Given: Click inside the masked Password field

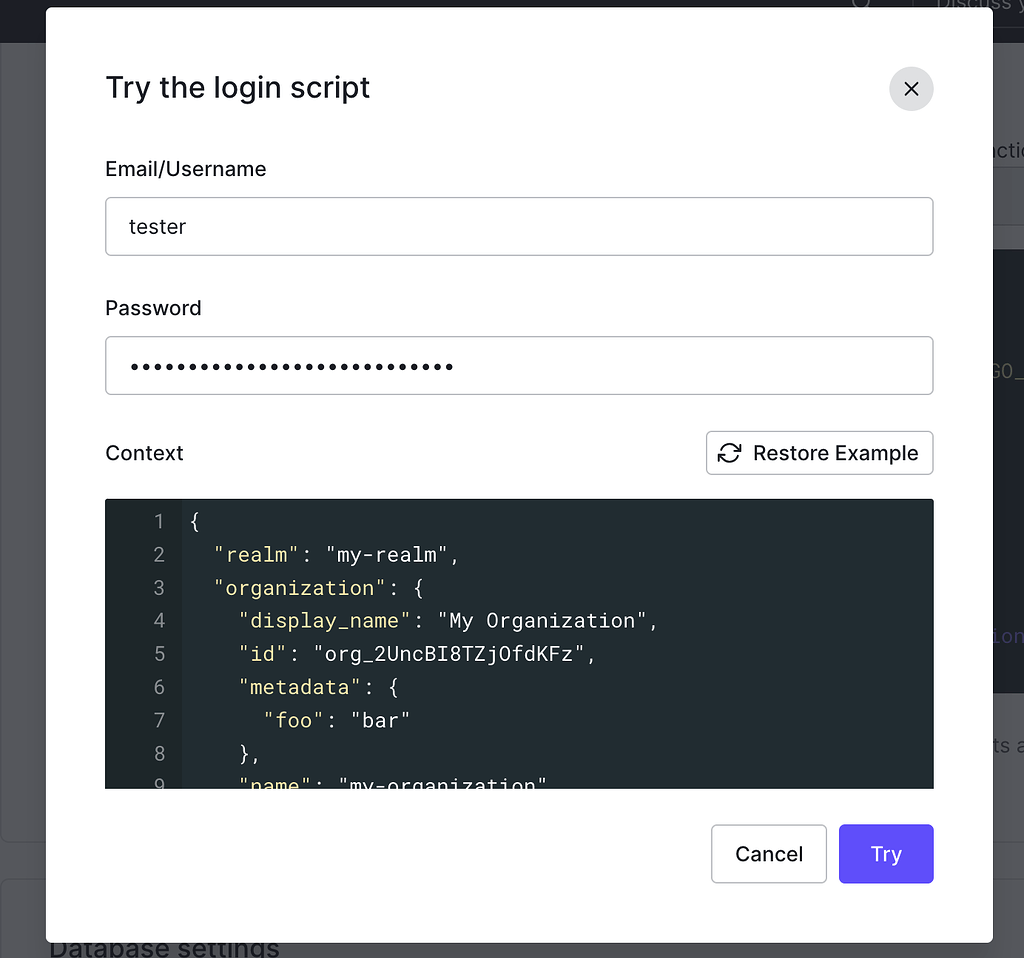Looking at the screenshot, I should pyautogui.click(x=519, y=365).
